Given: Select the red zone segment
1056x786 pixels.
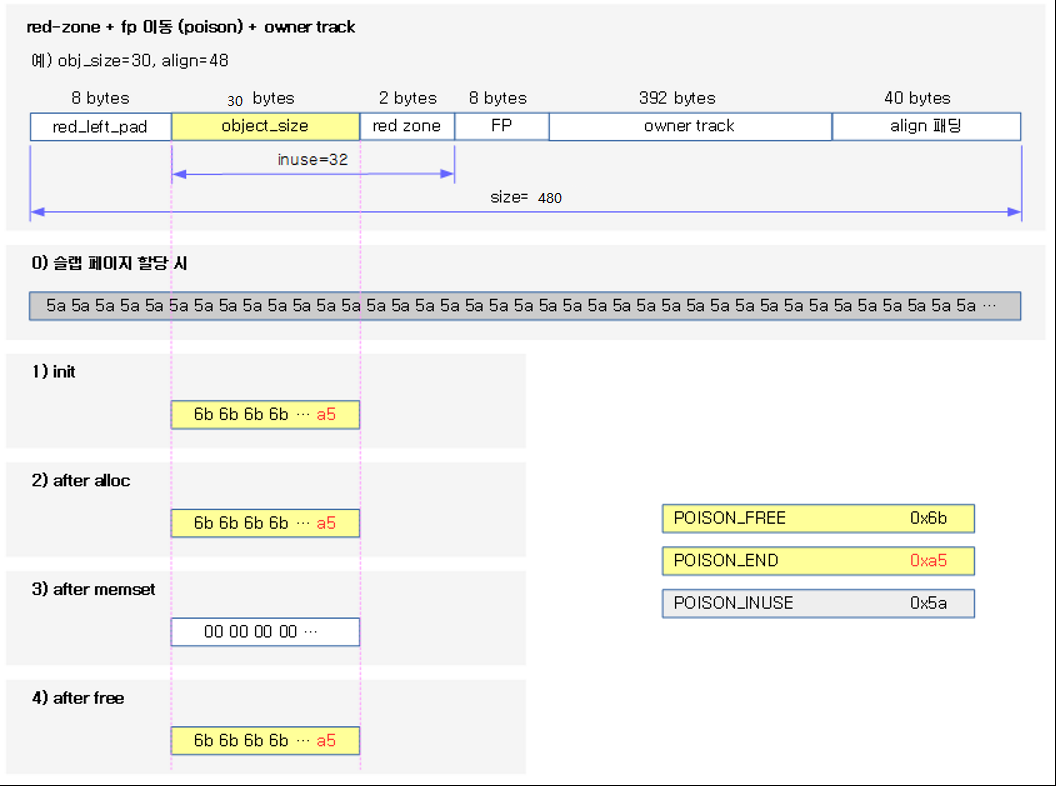Looking at the screenshot, I should coord(406,126).
